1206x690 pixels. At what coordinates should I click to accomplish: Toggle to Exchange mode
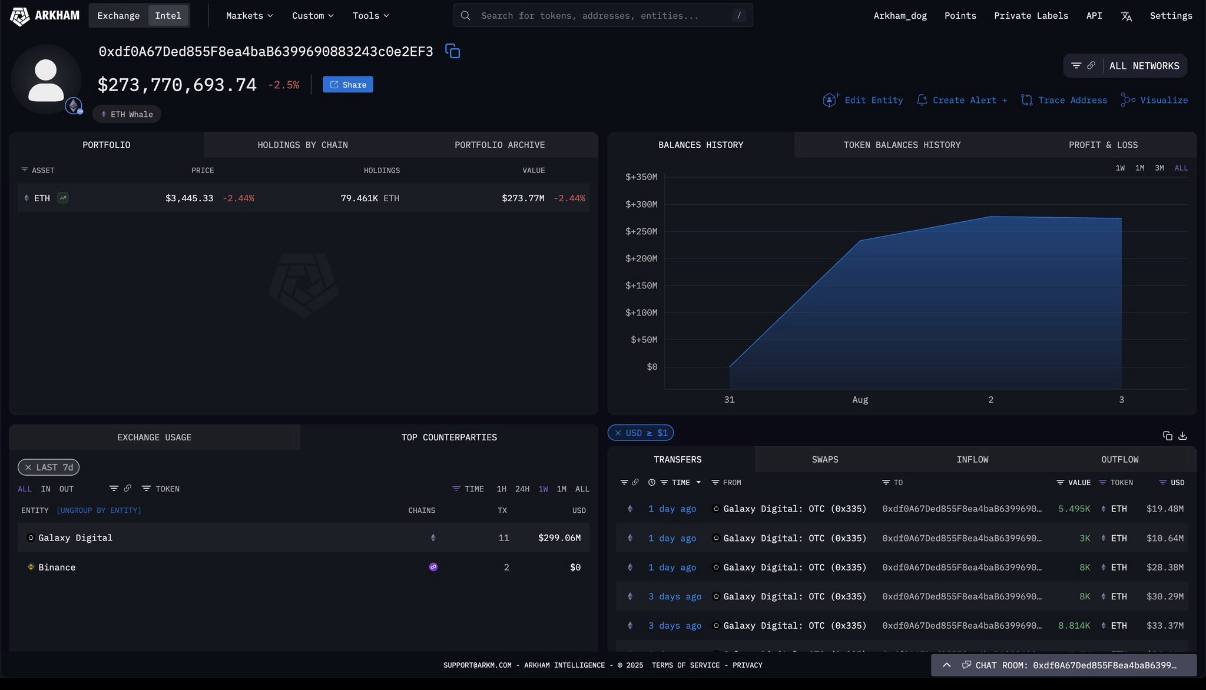pos(118,15)
